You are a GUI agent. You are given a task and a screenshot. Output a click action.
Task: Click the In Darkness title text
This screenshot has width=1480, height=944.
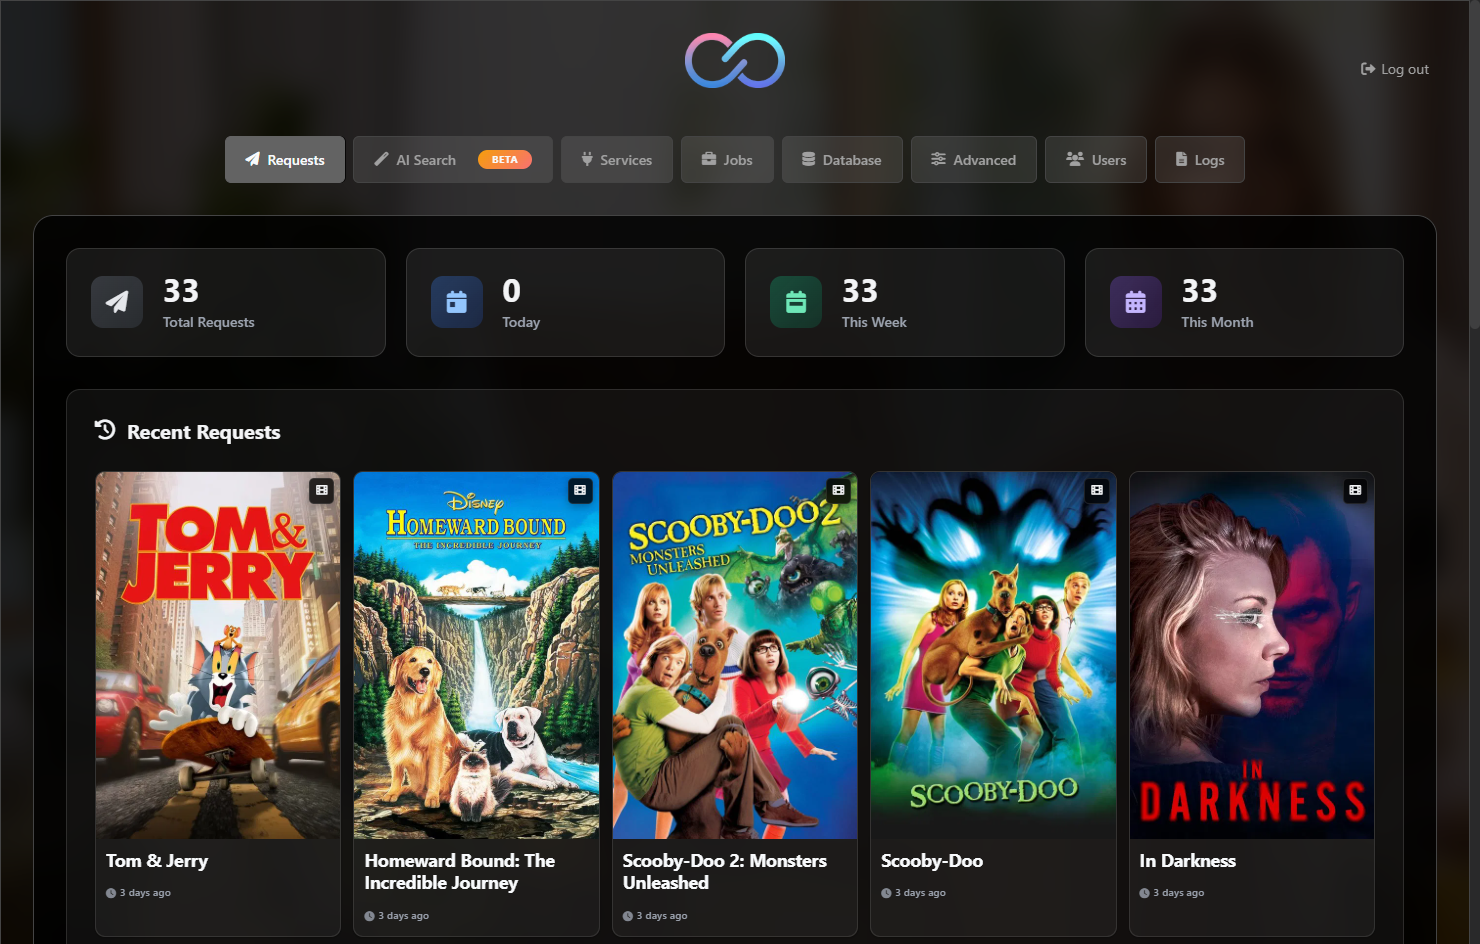click(x=1188, y=861)
